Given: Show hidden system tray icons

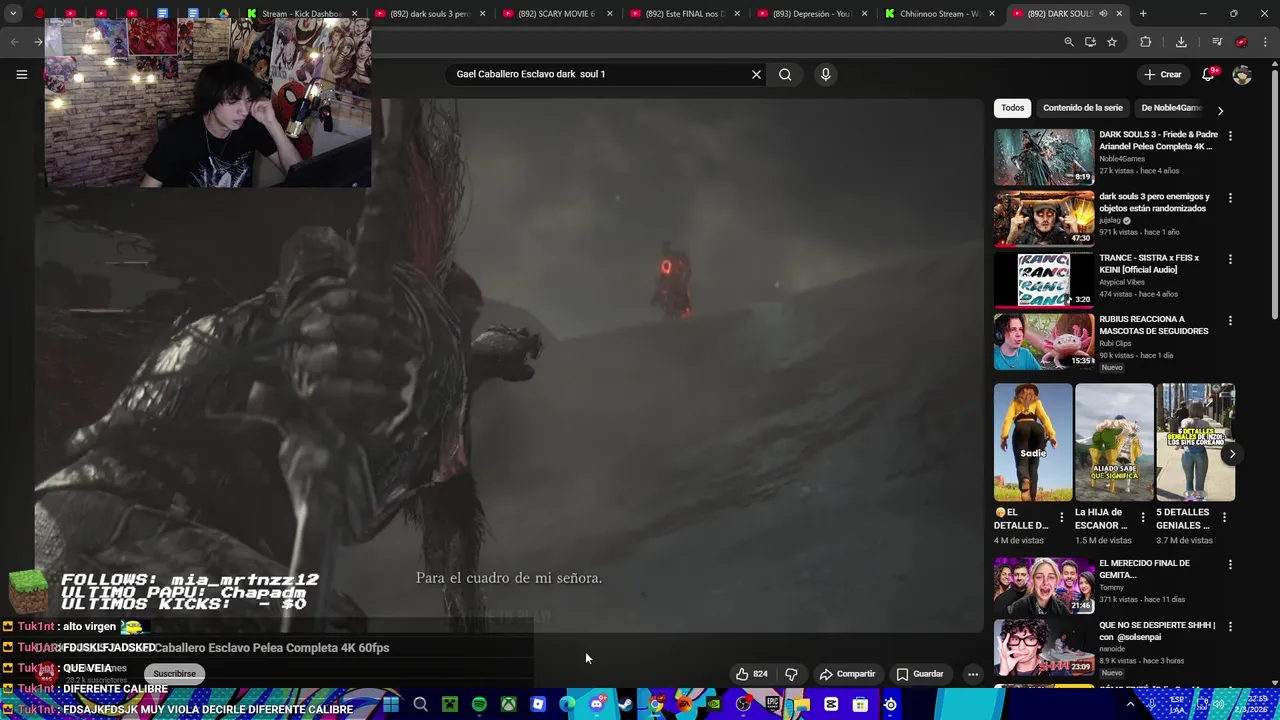Looking at the screenshot, I should point(1131,704).
